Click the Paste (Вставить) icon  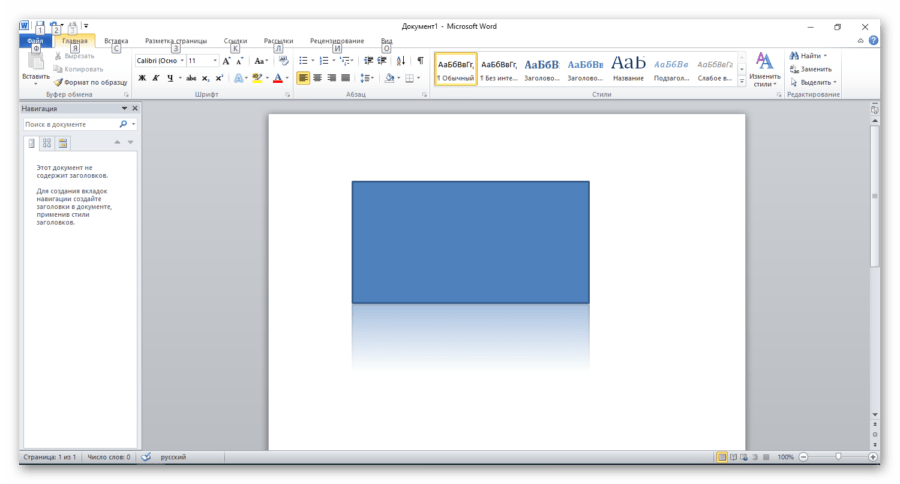coord(35,64)
